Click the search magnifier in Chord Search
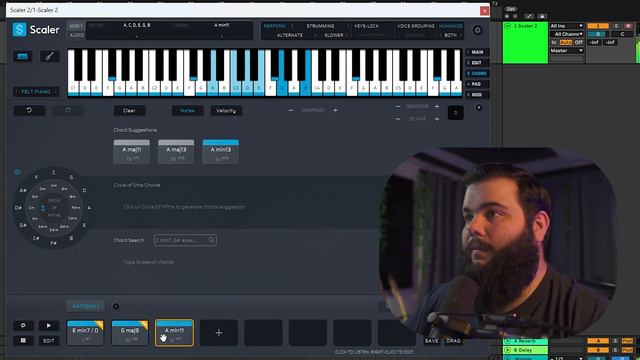The image size is (640, 360). [211, 240]
